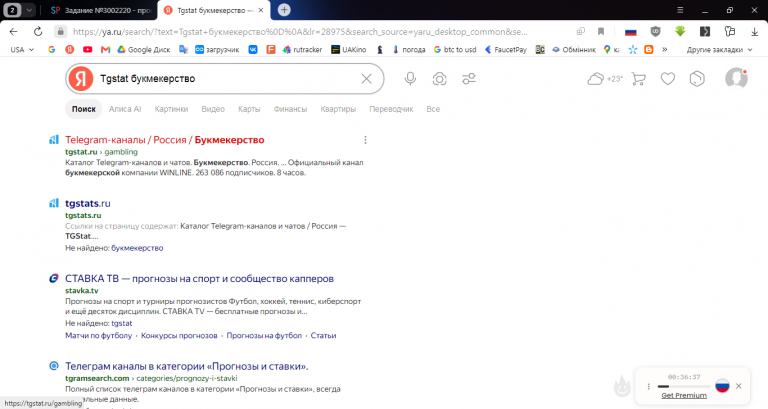Open the tab counter dropdown arrow
This screenshot has height=409, width=768.
(x=29, y=10)
